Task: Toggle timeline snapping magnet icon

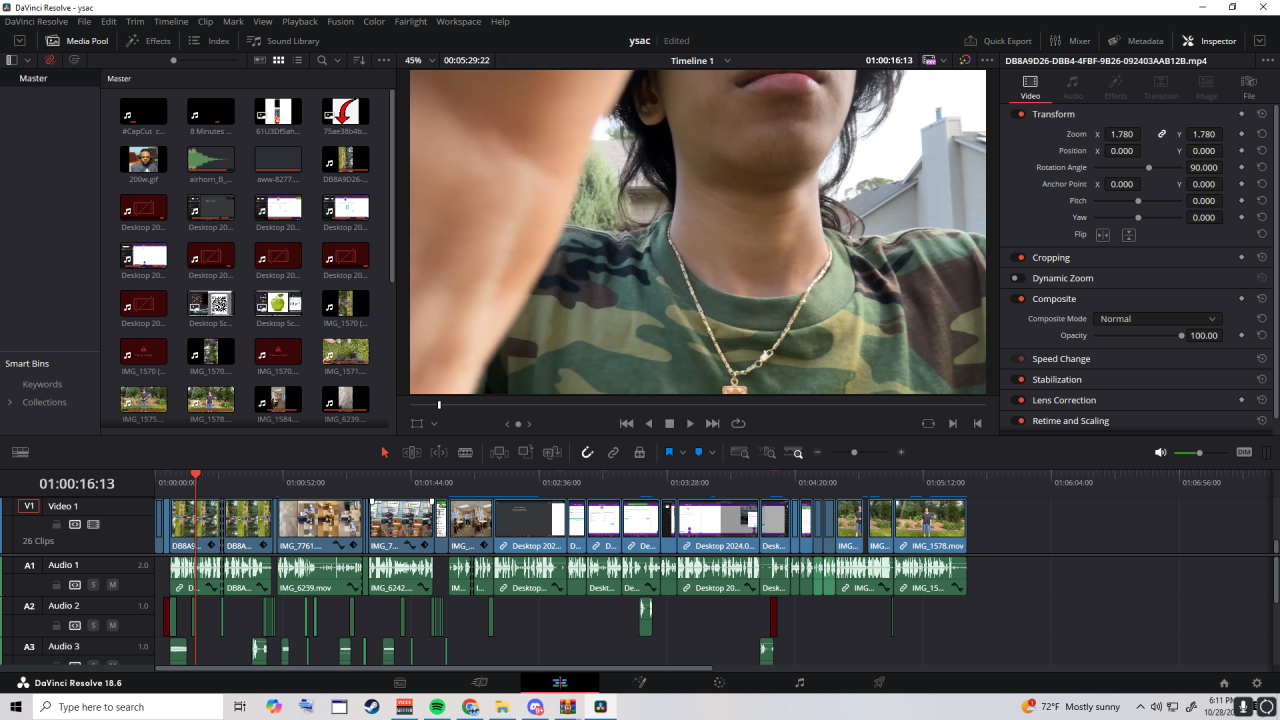Action: 587,453
